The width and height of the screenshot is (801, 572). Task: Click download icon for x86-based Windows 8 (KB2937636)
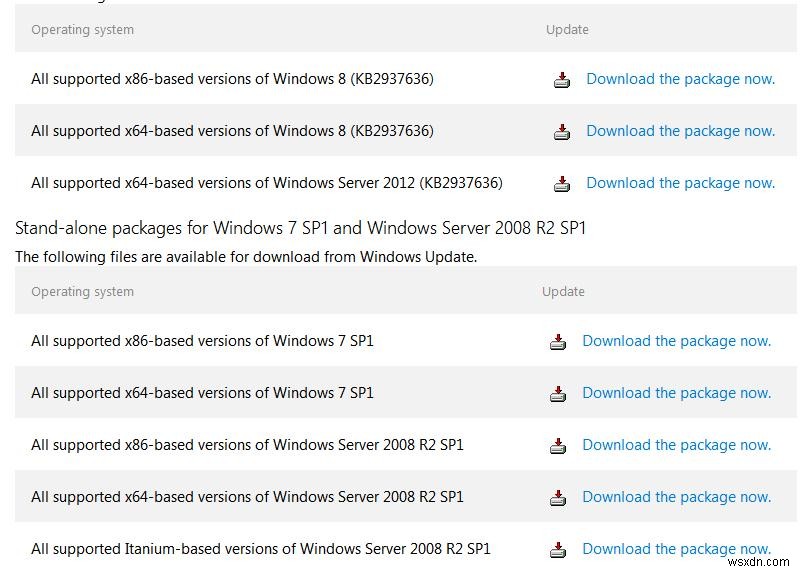[562, 80]
